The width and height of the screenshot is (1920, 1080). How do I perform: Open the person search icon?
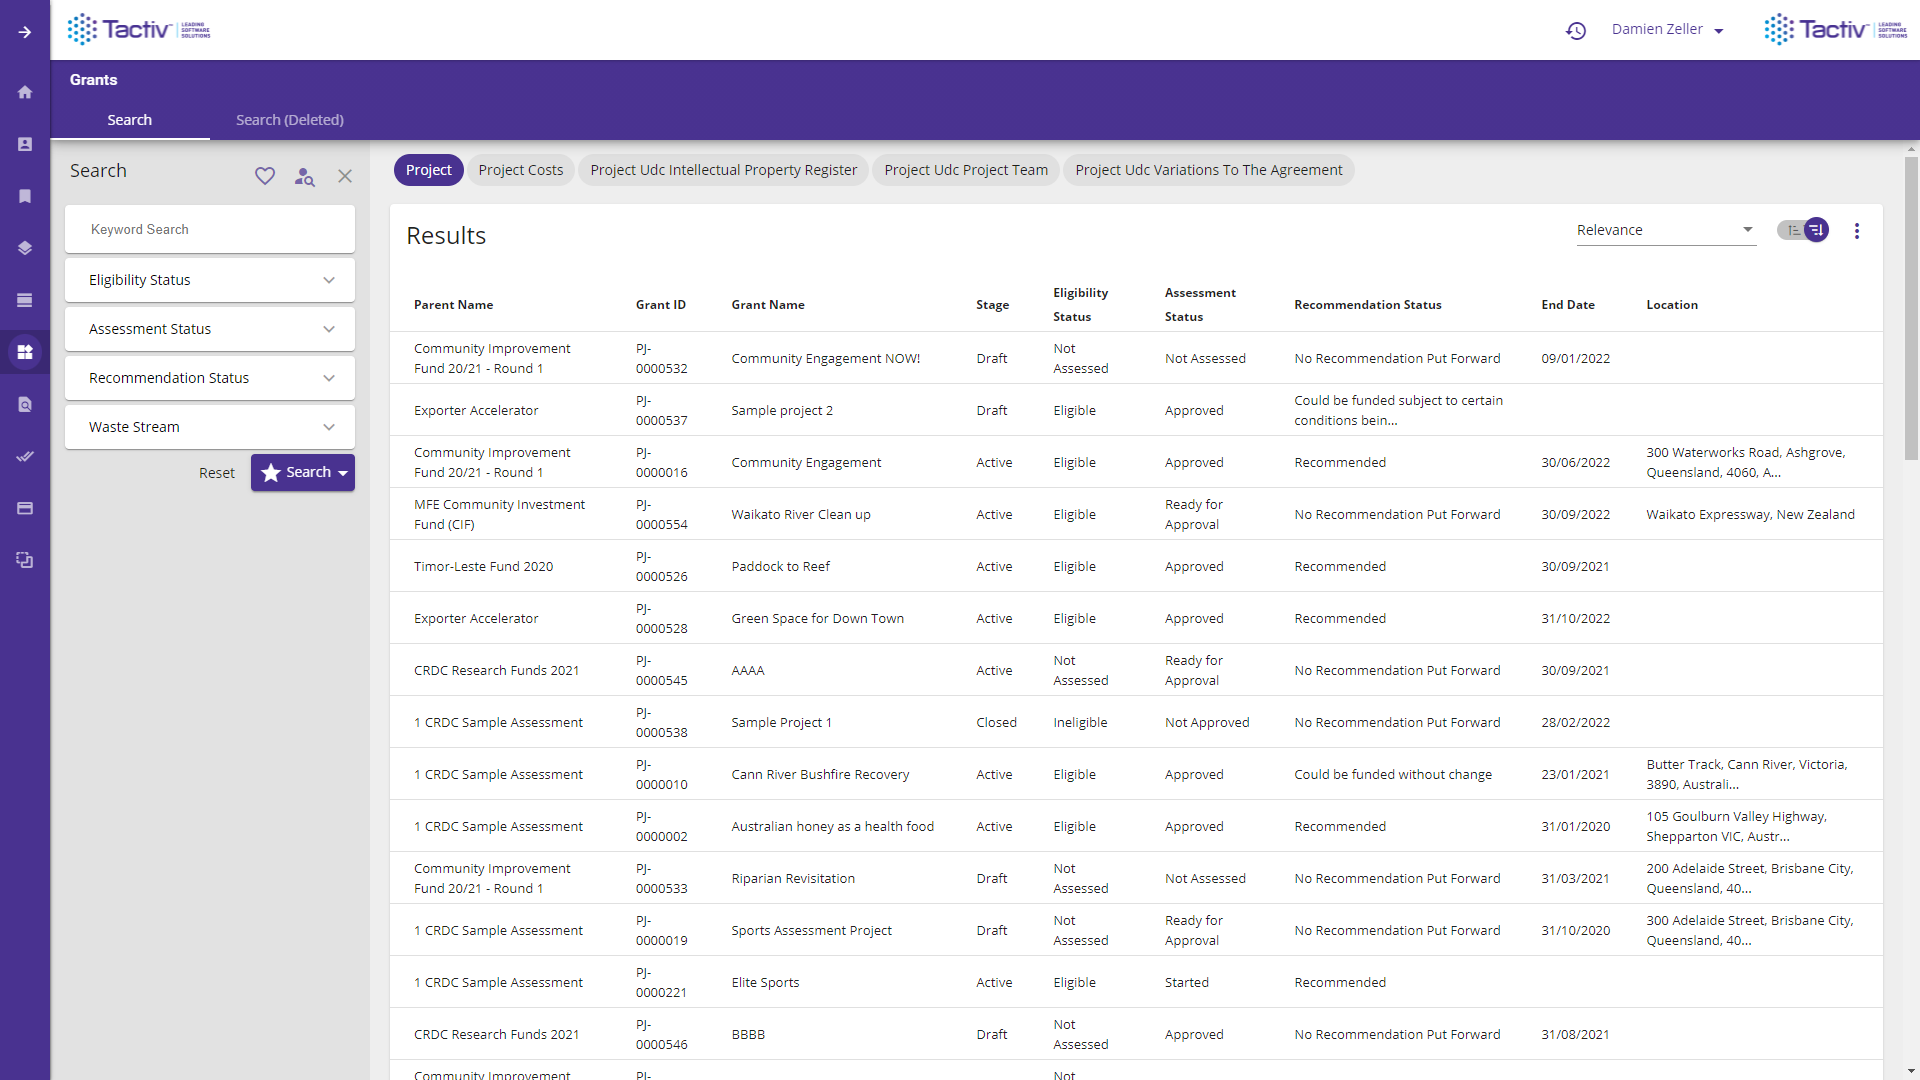tap(305, 177)
